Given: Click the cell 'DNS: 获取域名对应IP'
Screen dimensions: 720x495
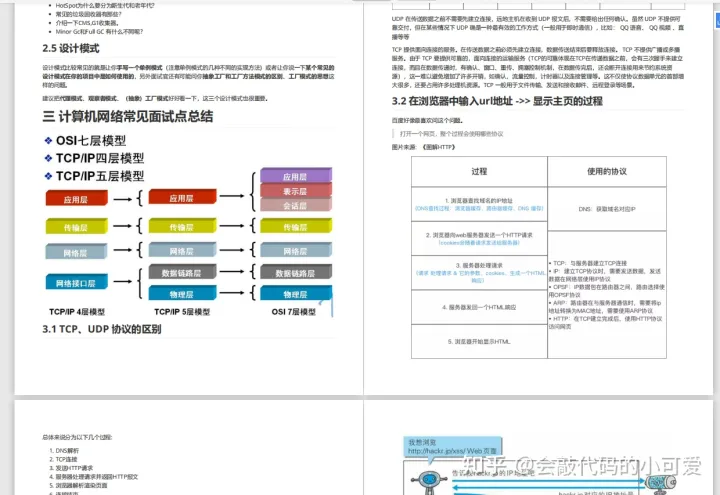Looking at the screenshot, I should coord(607,209).
